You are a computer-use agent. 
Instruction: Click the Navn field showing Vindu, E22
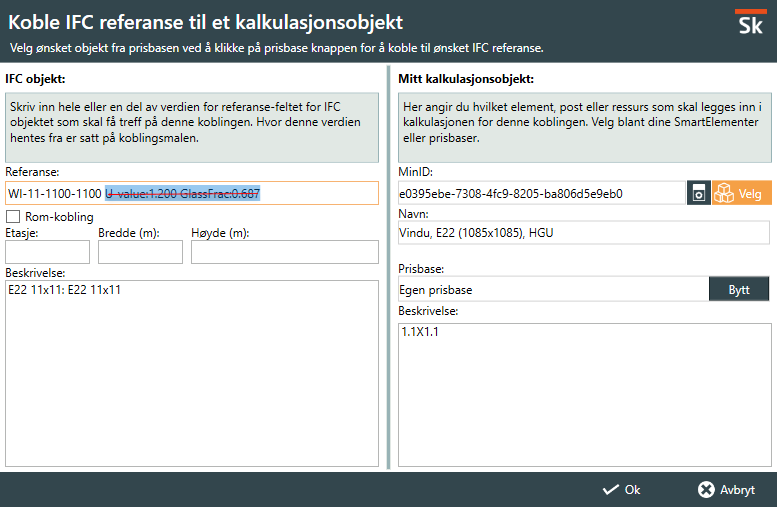click(x=584, y=233)
